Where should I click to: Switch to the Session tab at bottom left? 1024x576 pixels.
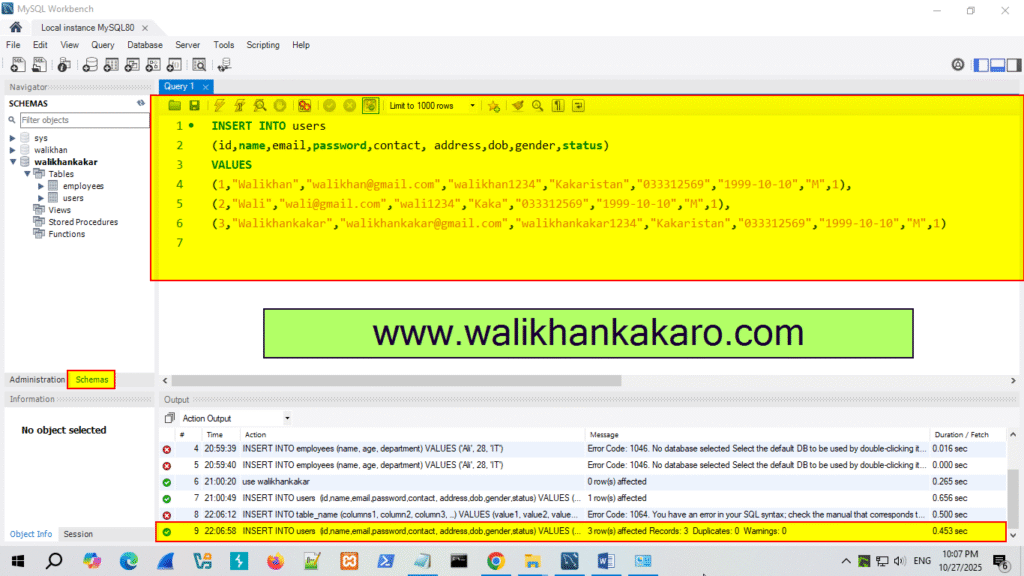pos(77,533)
